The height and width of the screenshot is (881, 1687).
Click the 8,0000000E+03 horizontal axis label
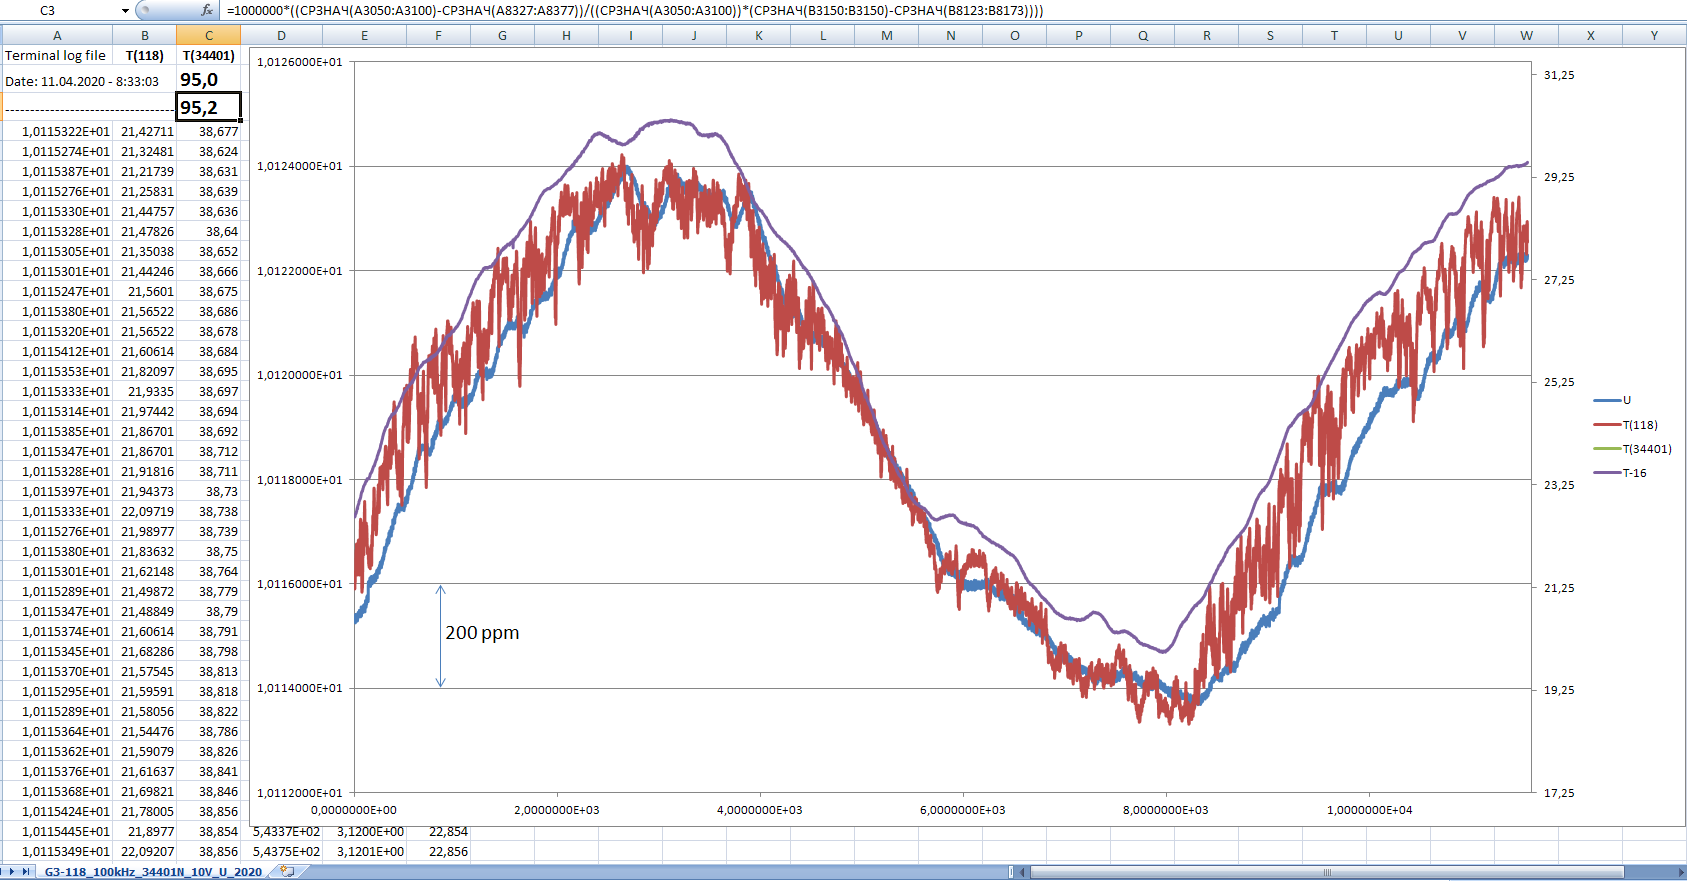1165,810
